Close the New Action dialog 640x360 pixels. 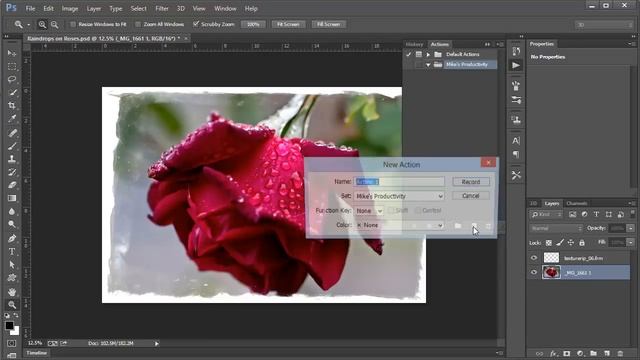point(488,163)
